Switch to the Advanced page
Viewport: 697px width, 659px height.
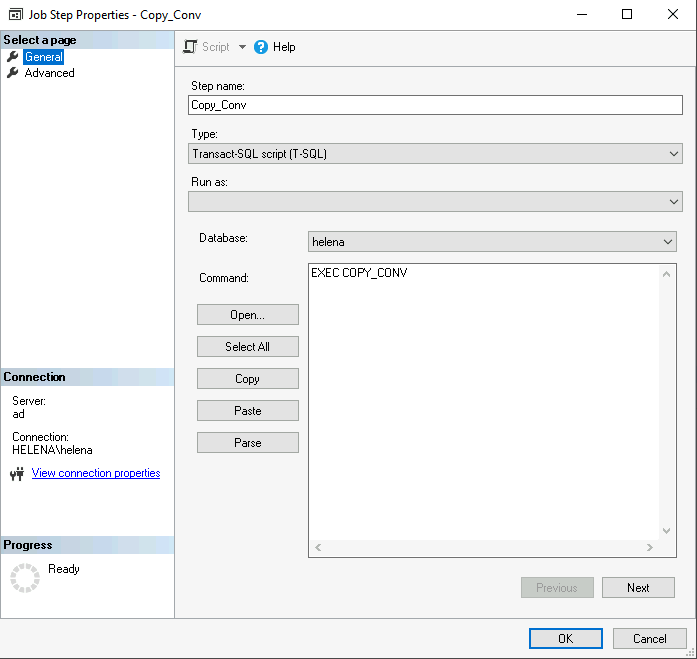pos(49,73)
